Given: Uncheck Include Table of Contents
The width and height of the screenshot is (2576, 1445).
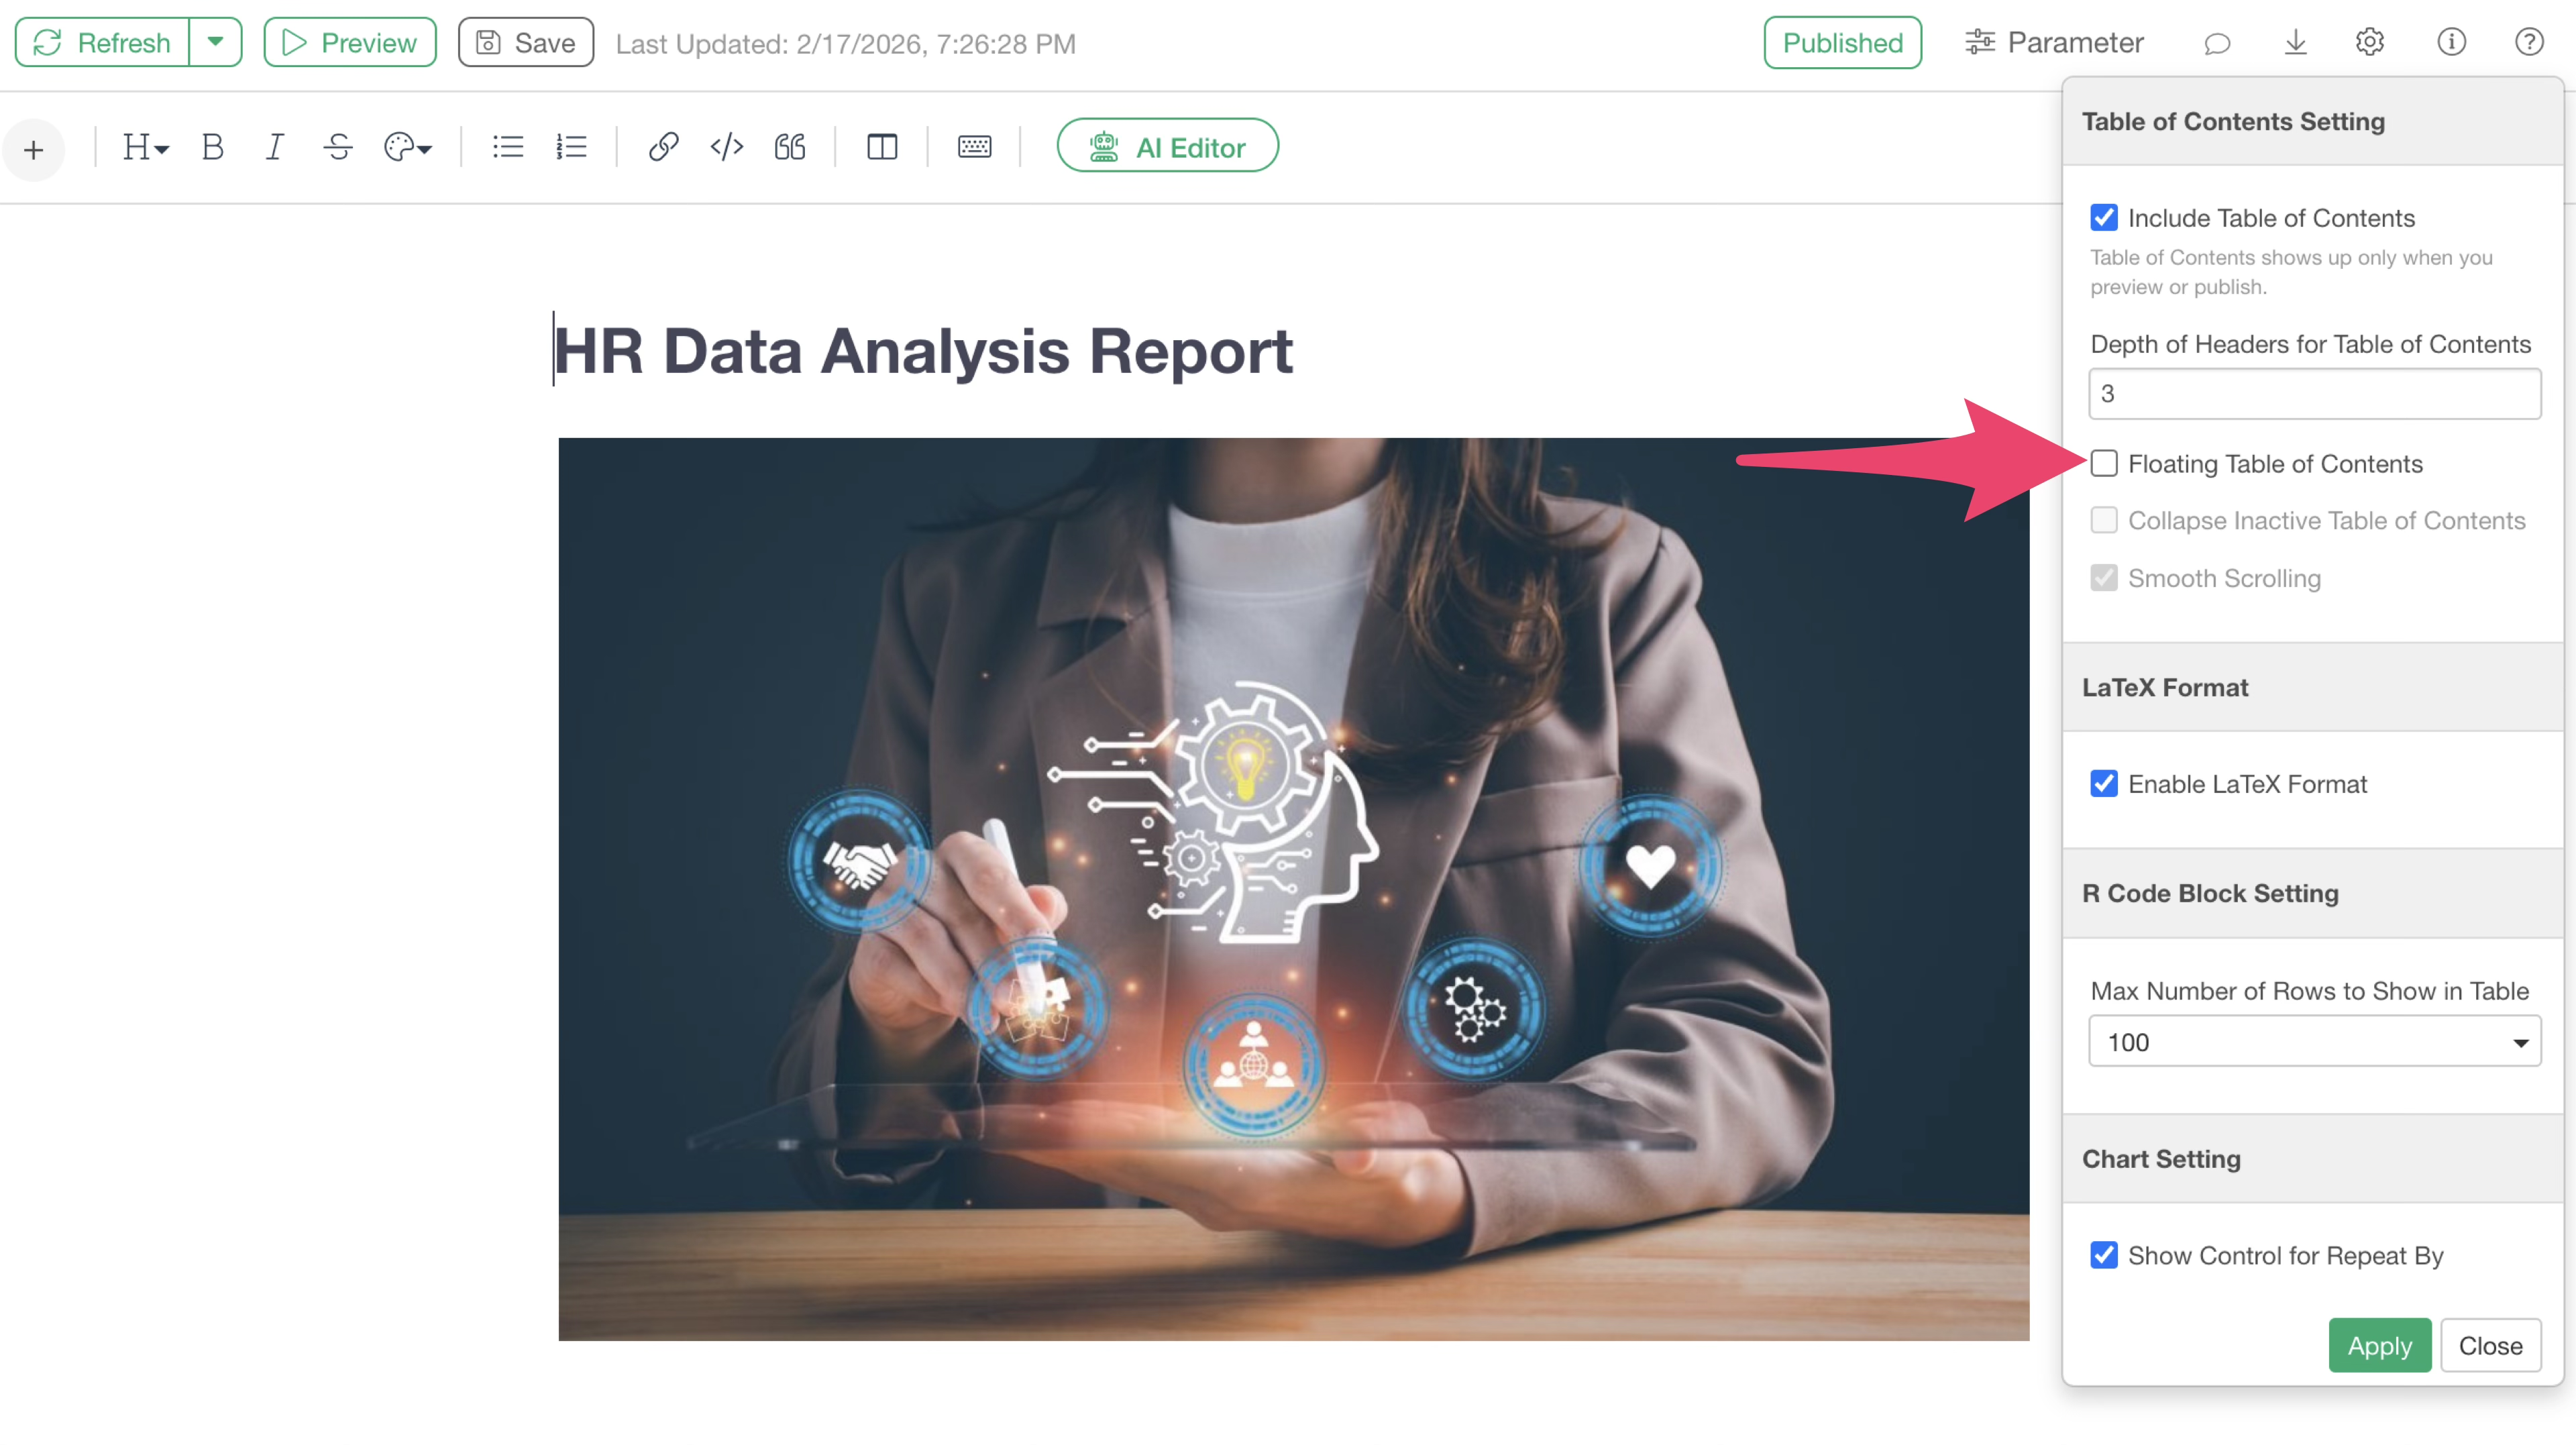Looking at the screenshot, I should coord(2104,218).
